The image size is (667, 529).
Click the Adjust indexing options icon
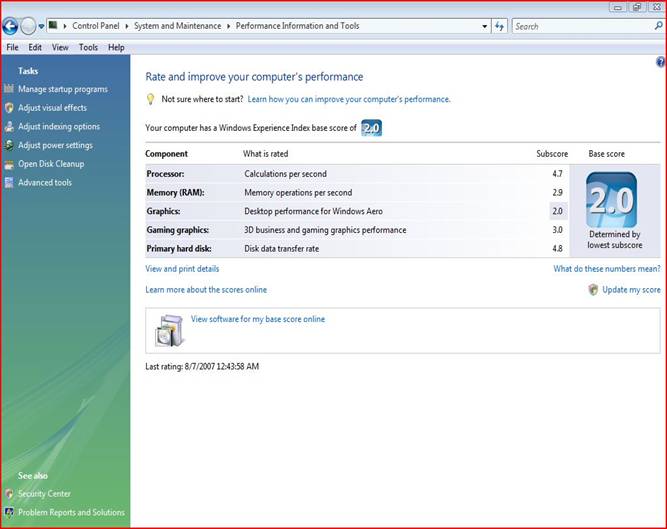(9, 126)
